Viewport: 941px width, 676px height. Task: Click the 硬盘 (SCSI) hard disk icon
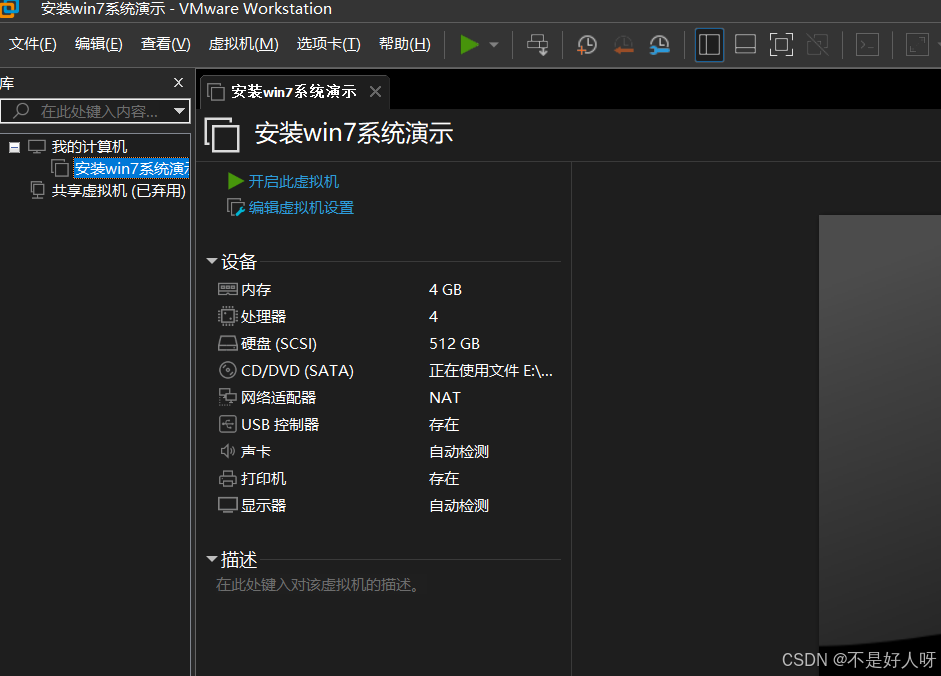tap(227, 343)
